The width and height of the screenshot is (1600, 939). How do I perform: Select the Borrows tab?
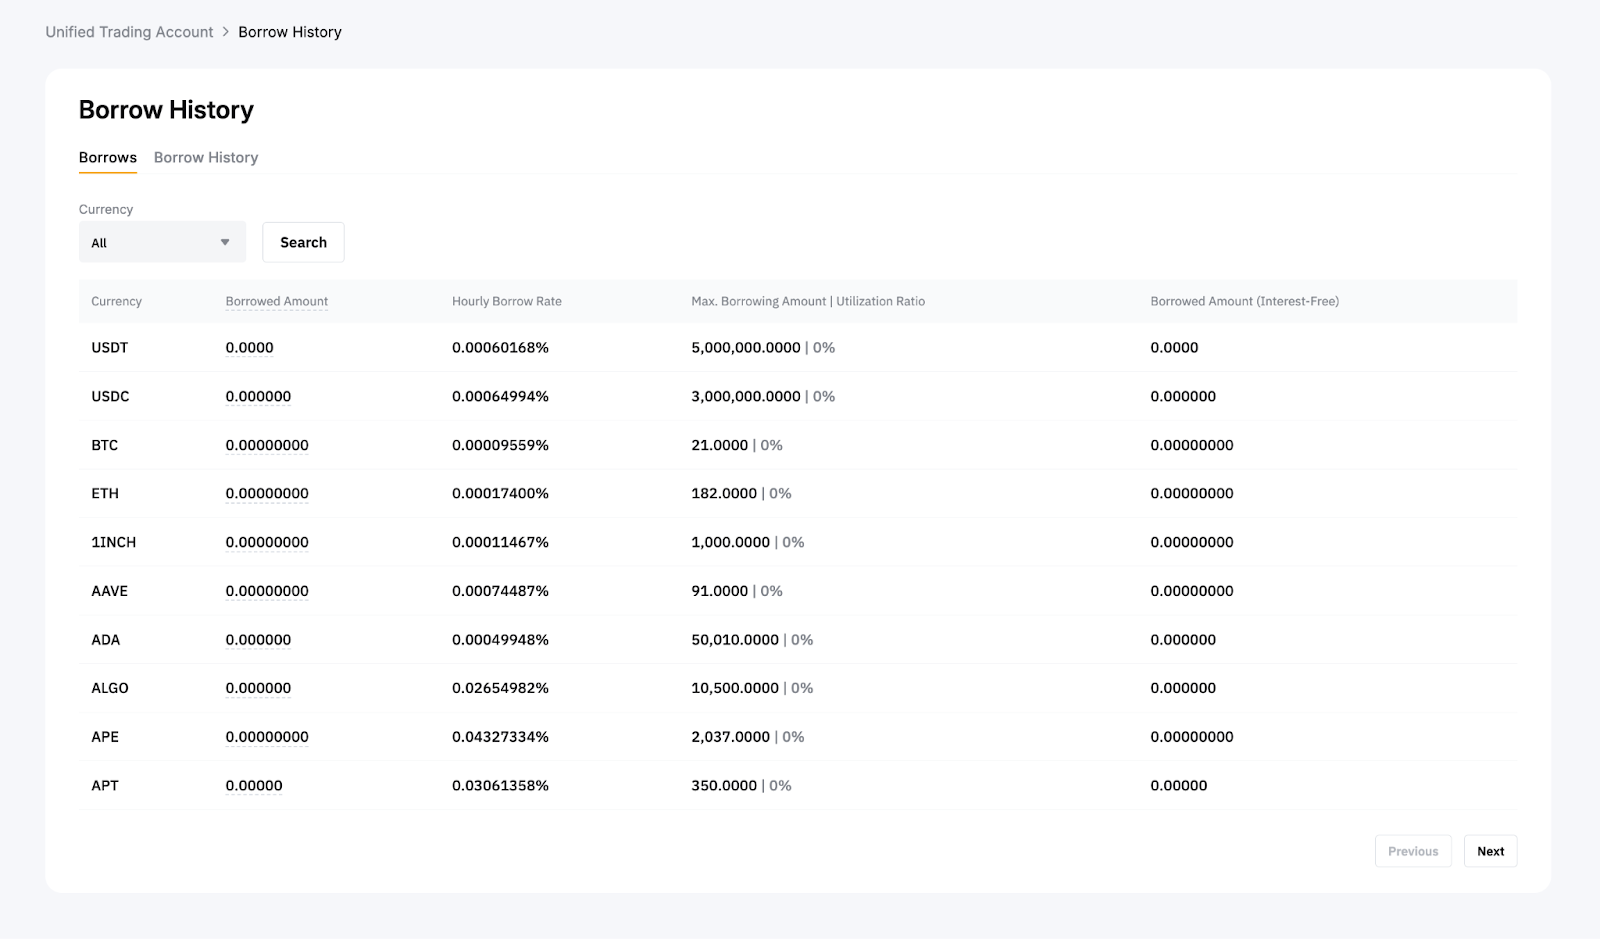pos(108,158)
